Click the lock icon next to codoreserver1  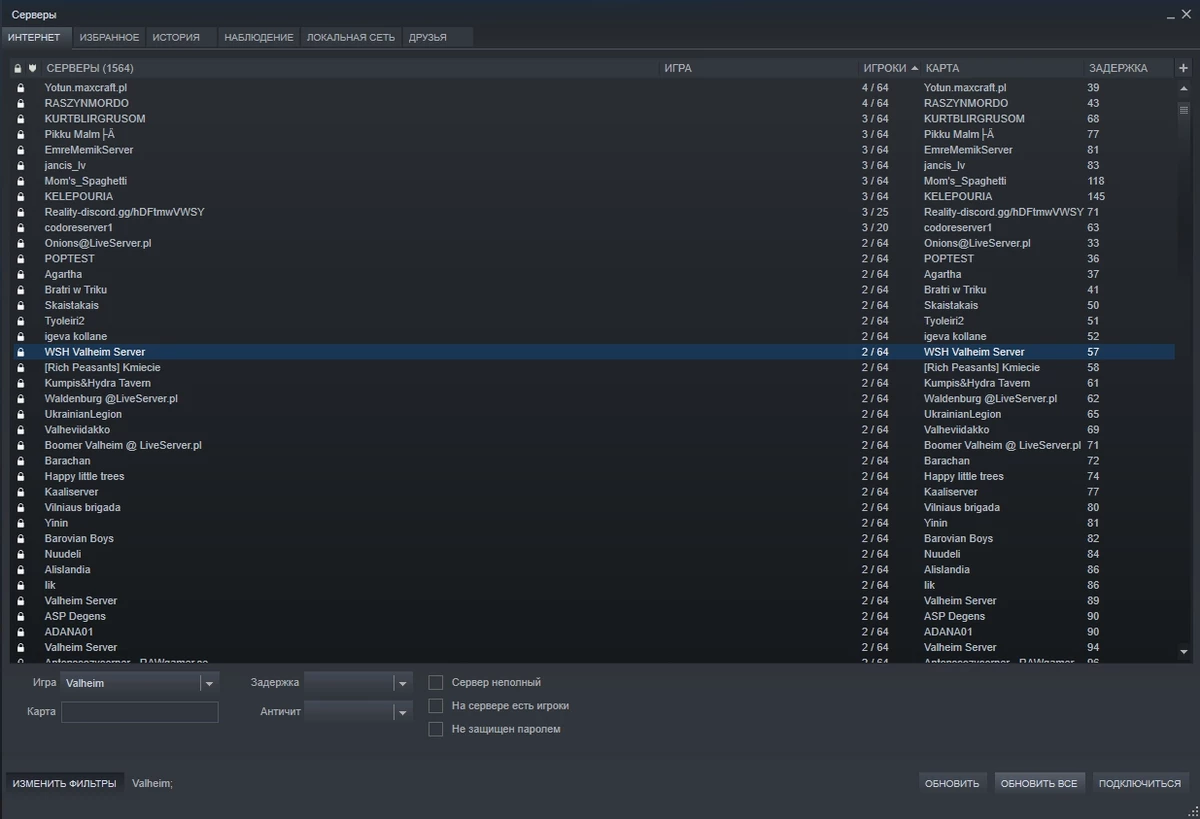(x=20, y=228)
